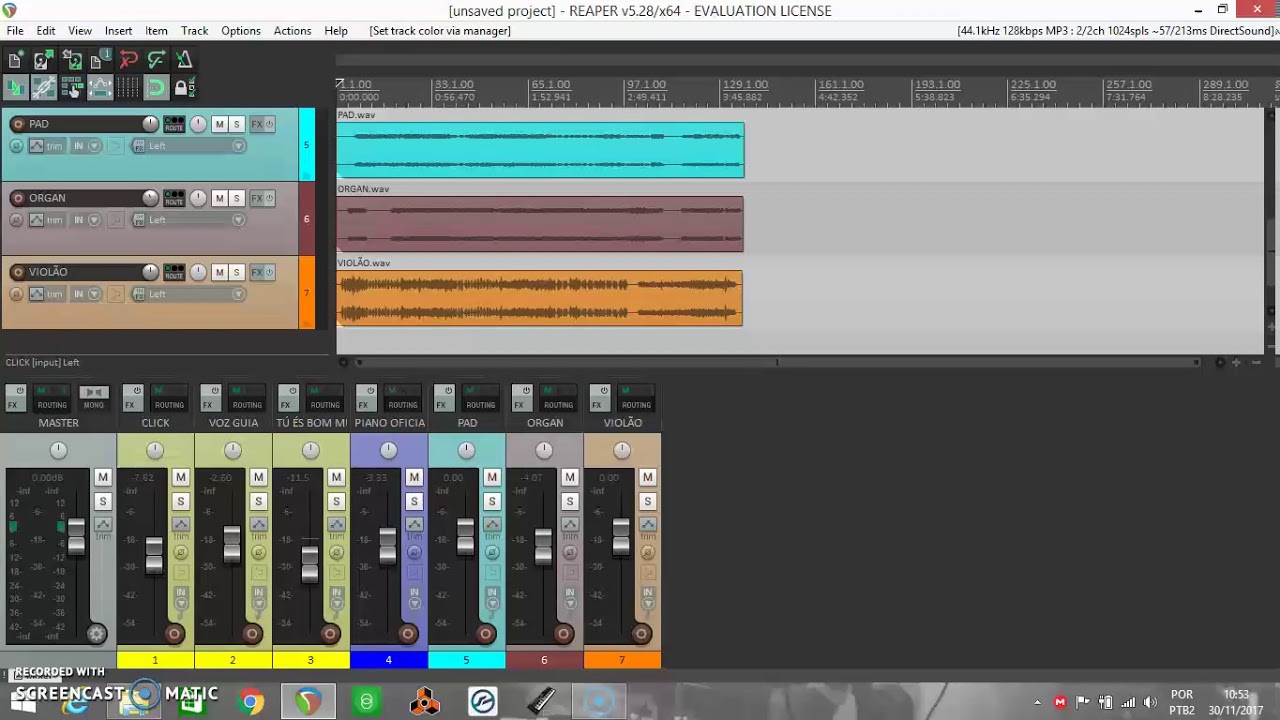Open the Actions menu
The image size is (1280, 720).
pyautogui.click(x=292, y=31)
